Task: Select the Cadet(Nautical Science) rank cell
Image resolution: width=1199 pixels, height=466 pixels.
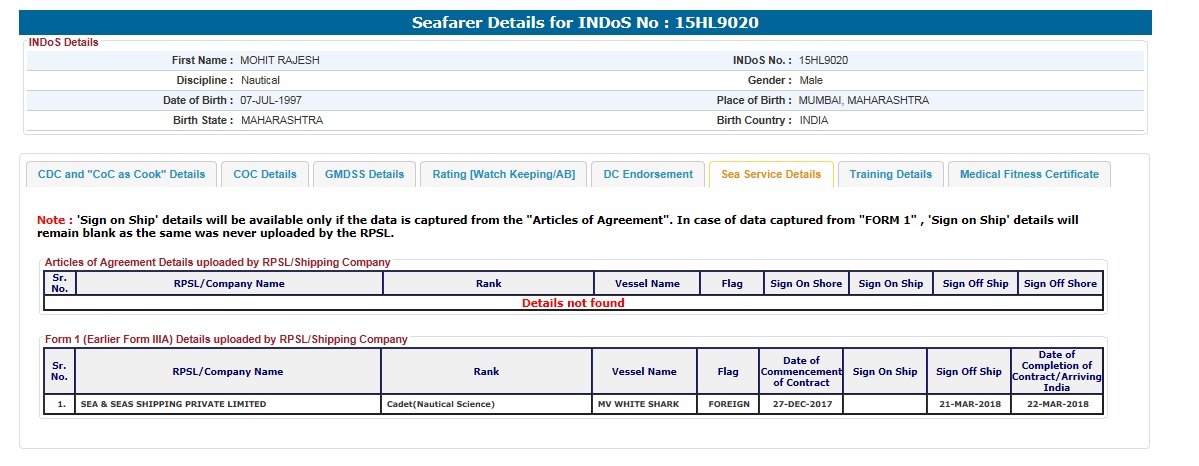Action: click(x=440, y=404)
